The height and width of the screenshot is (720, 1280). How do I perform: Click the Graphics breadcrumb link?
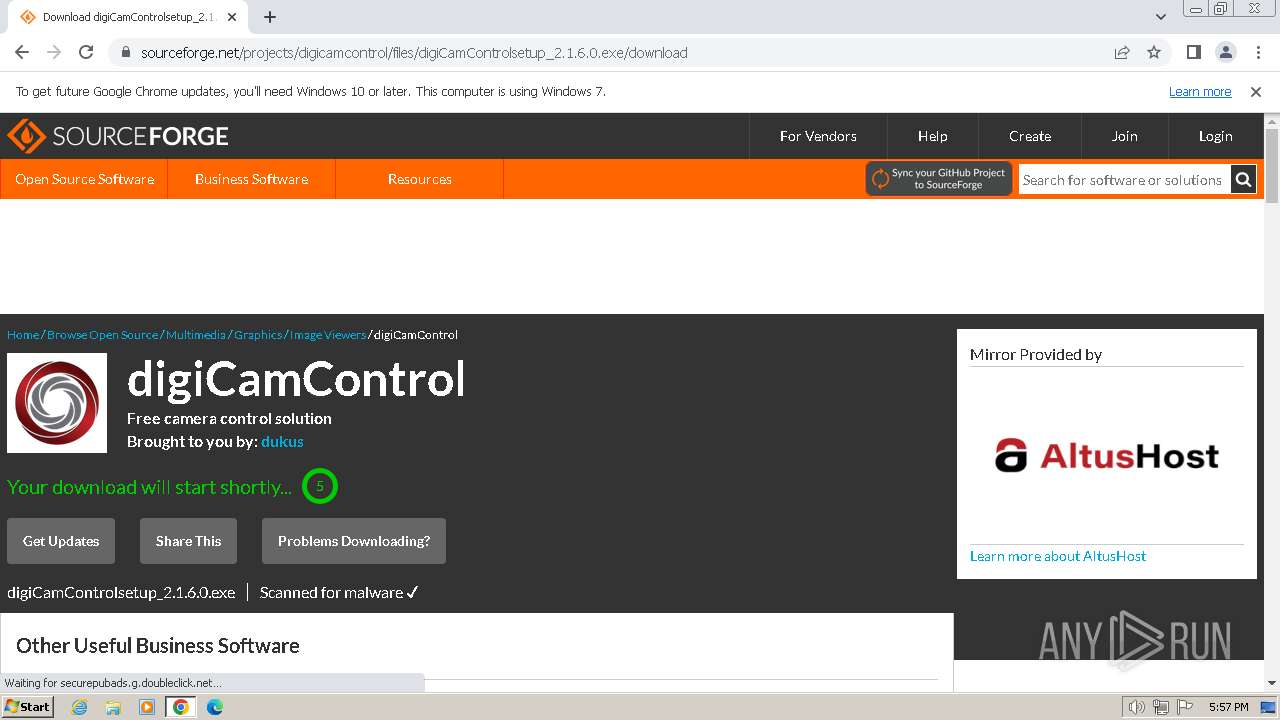(258, 335)
